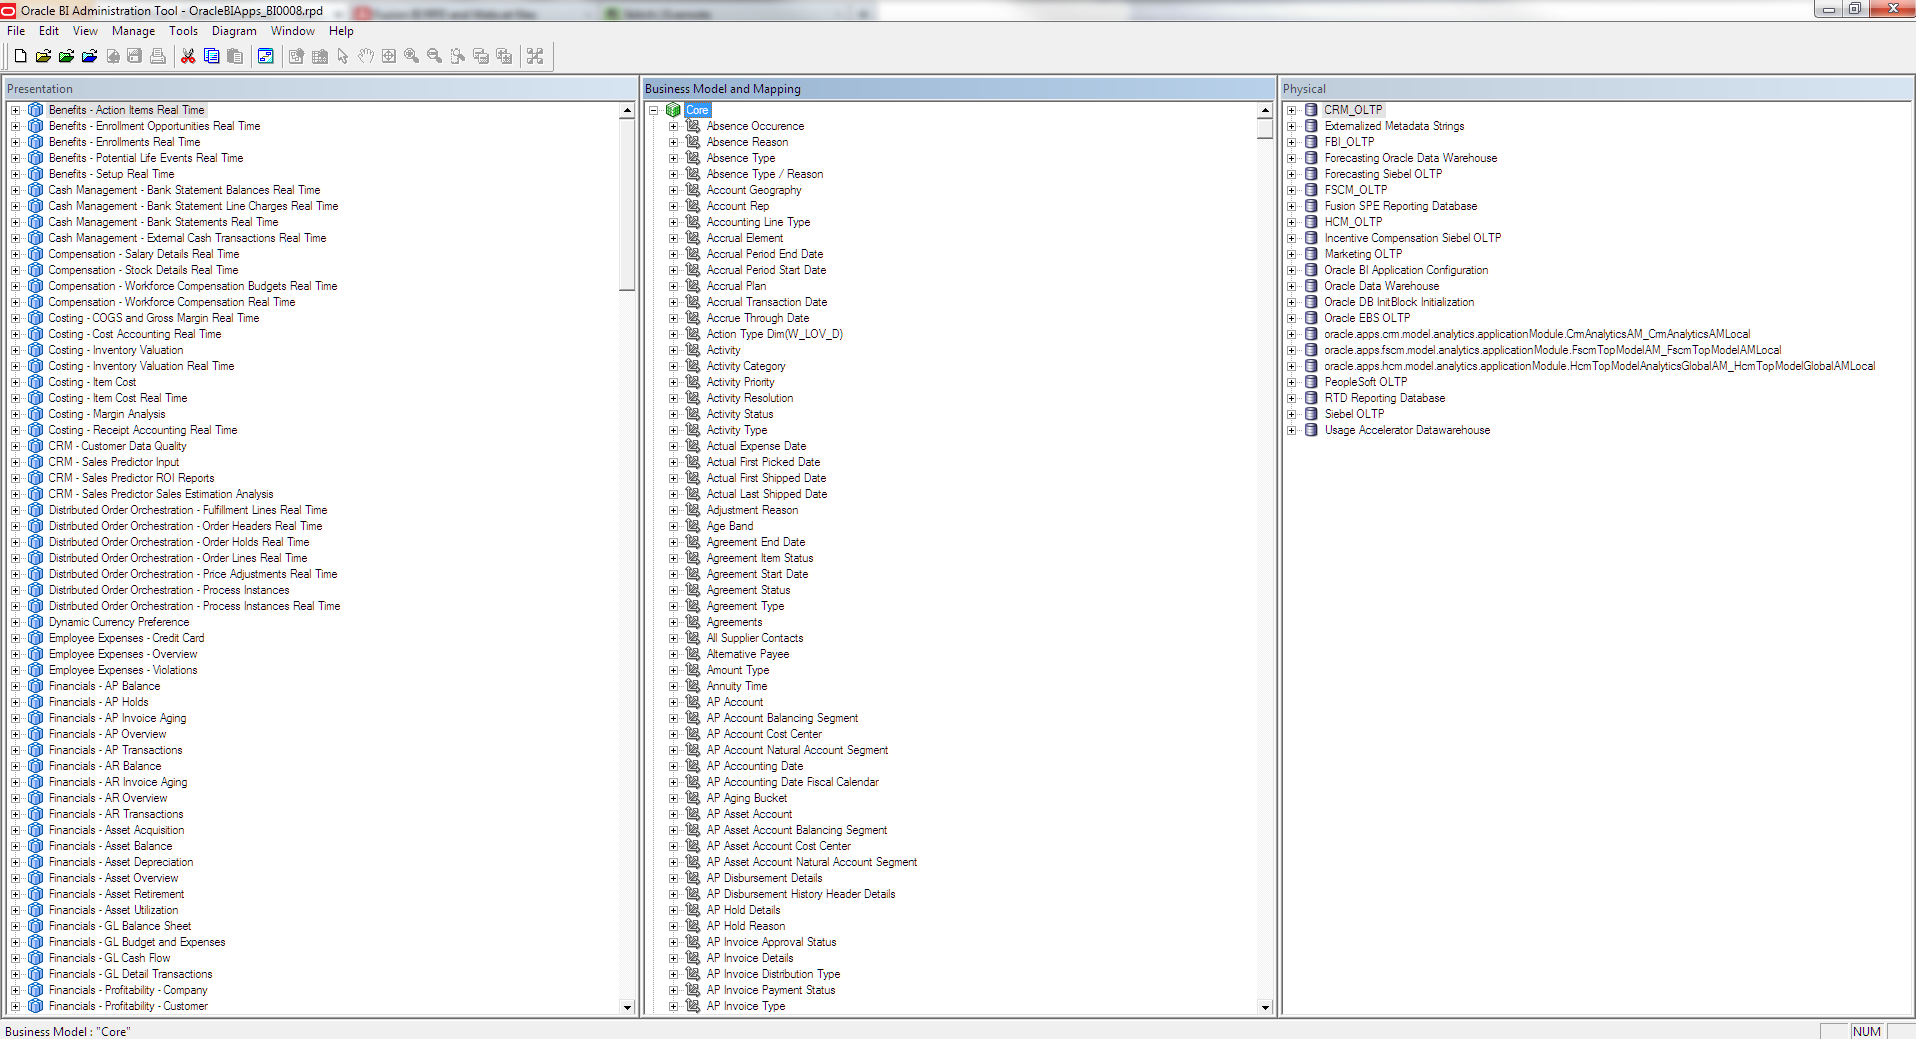Click the green Open folder toolbar icon
This screenshot has height=1039, width=1916.
(x=66, y=56)
